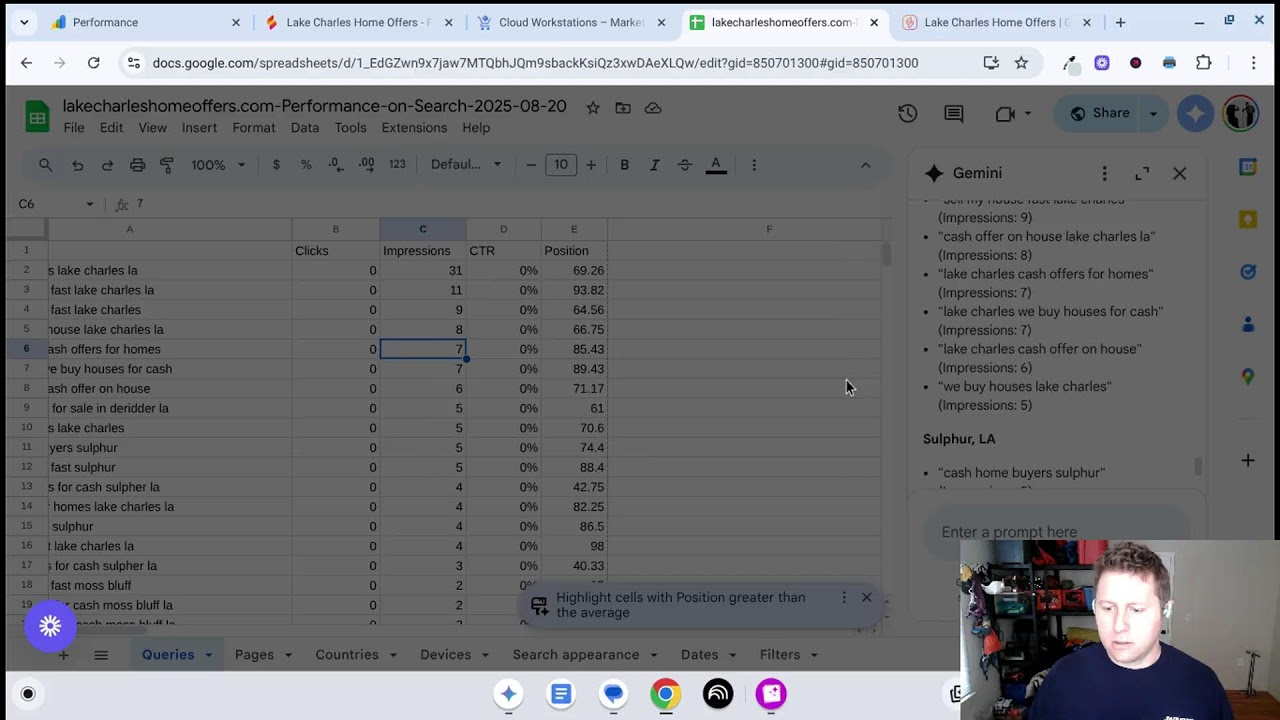This screenshot has height=720, width=1280.
Task: Open the comments panel
Action: point(954,114)
